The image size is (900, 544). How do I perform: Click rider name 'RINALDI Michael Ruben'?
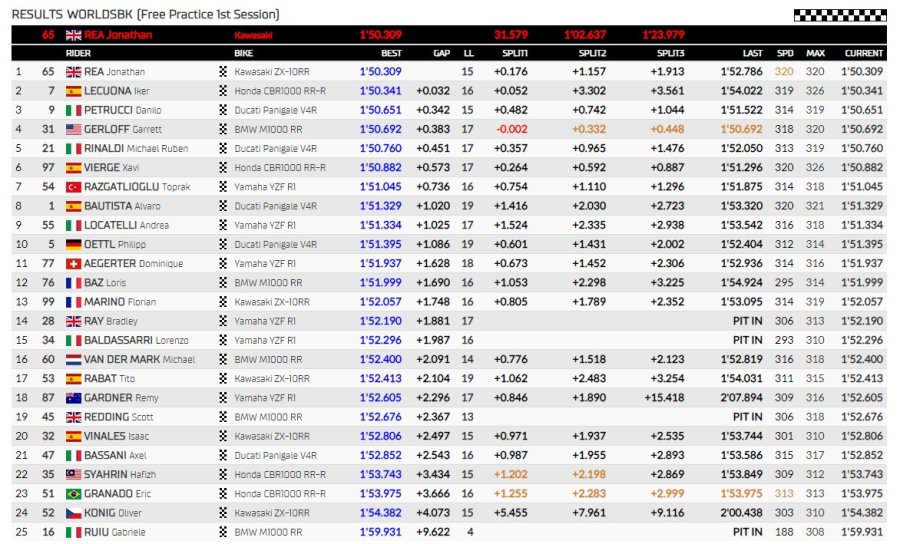pos(136,149)
